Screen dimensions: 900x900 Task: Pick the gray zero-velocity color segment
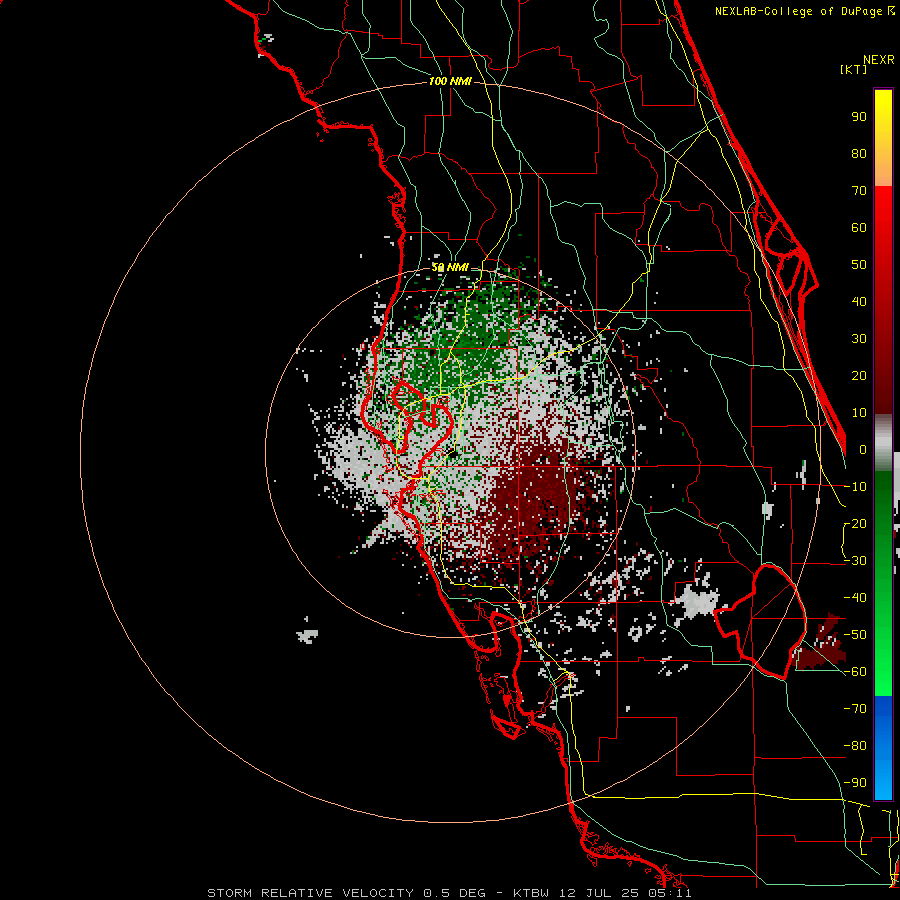883,443
